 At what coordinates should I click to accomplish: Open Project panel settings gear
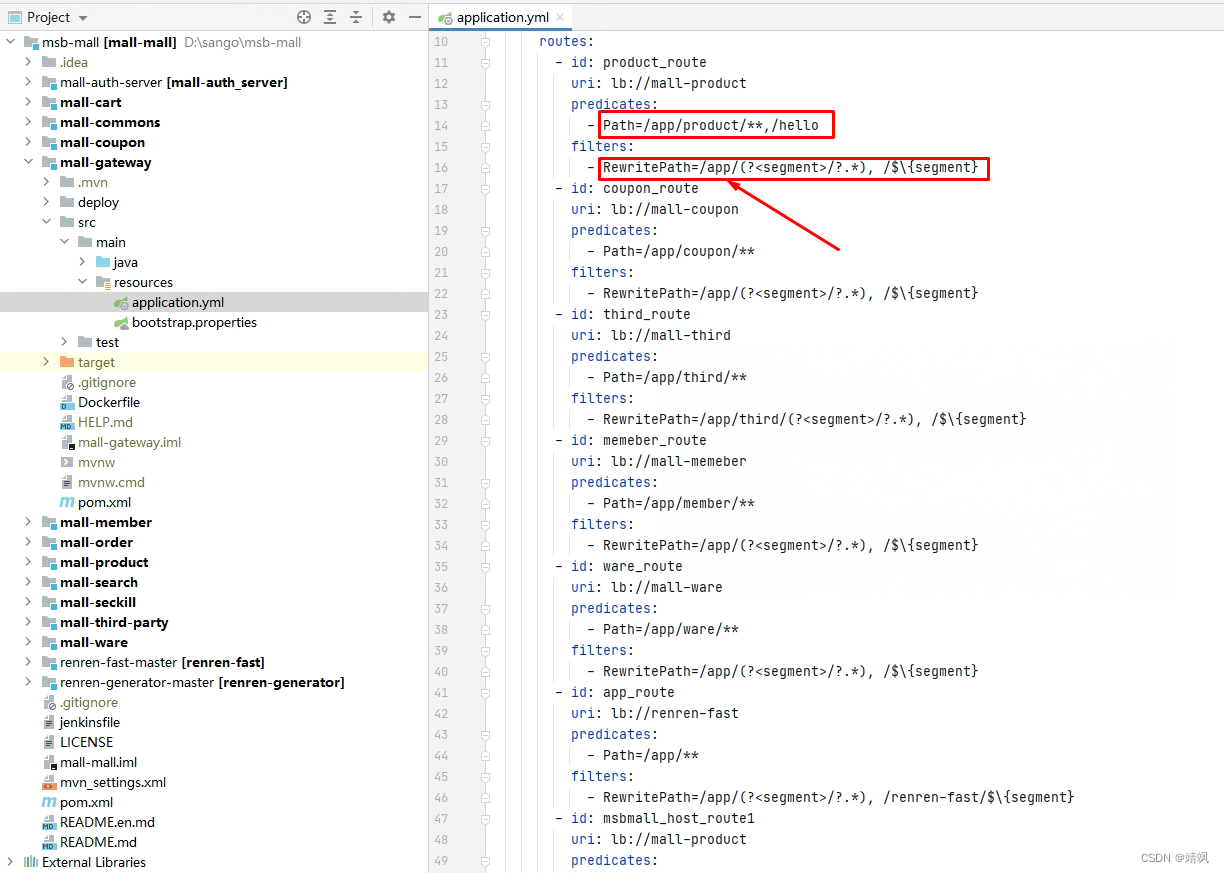click(389, 17)
